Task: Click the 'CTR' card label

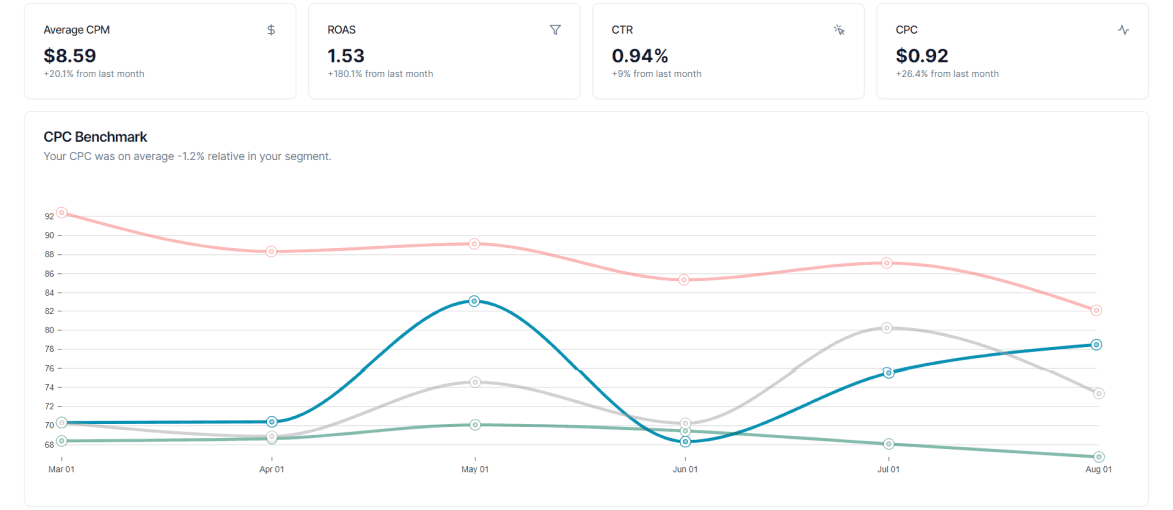Action: [x=622, y=31]
